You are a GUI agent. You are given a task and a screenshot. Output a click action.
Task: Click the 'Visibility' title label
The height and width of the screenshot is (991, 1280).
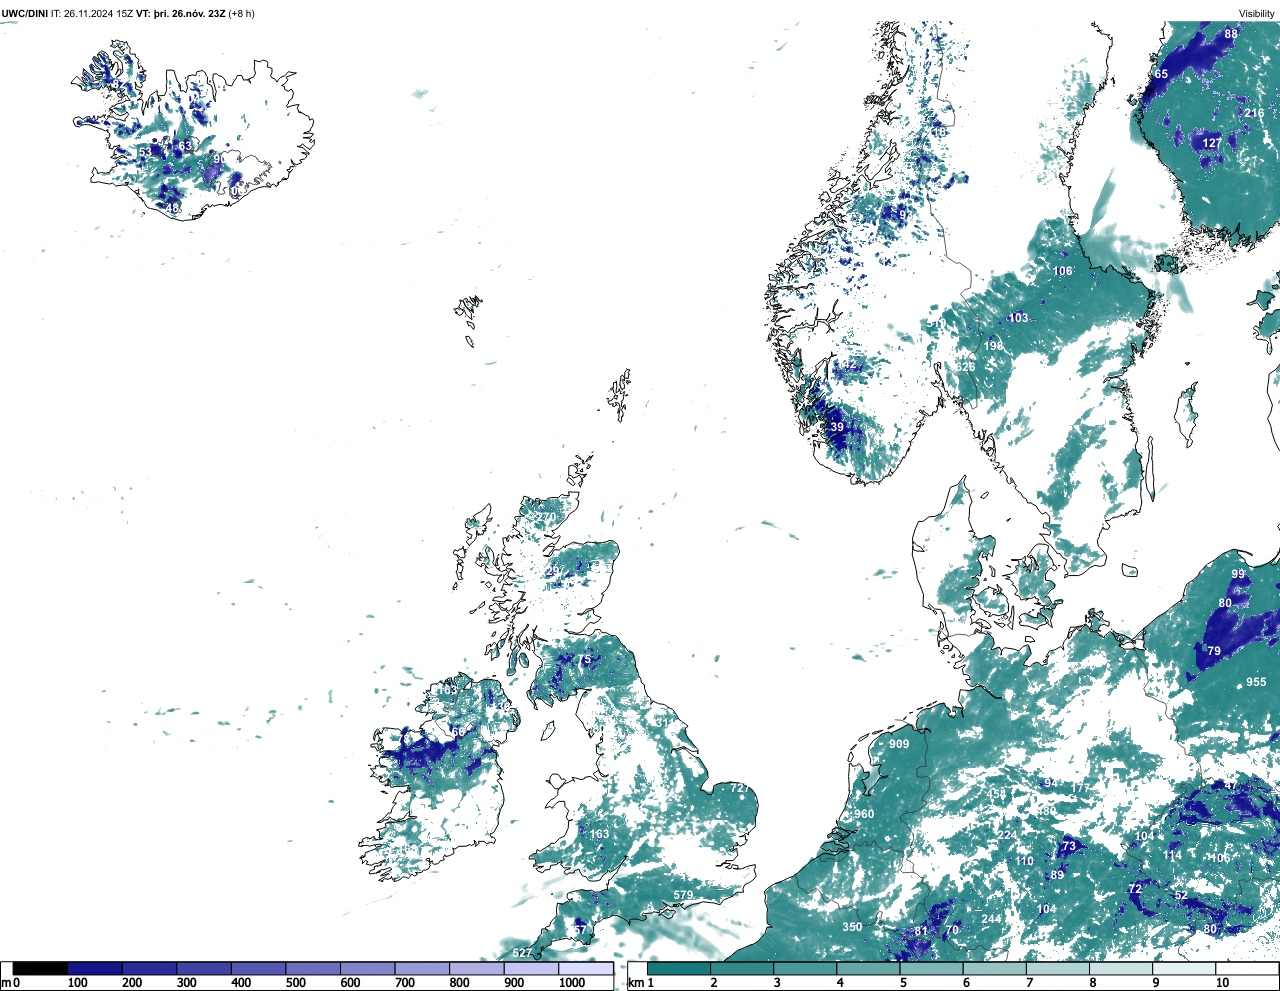pos(1256,13)
